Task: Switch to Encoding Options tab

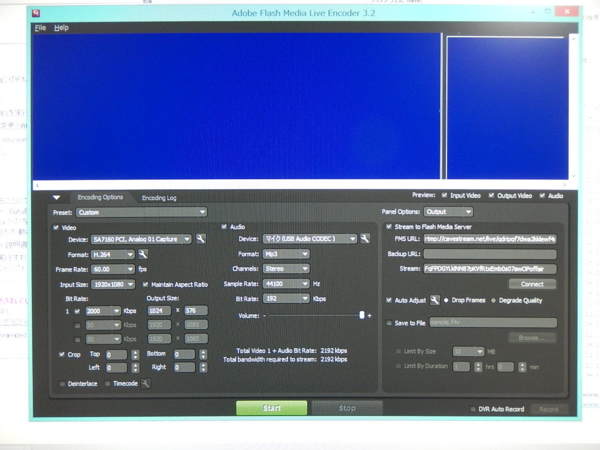Action: (x=100, y=197)
